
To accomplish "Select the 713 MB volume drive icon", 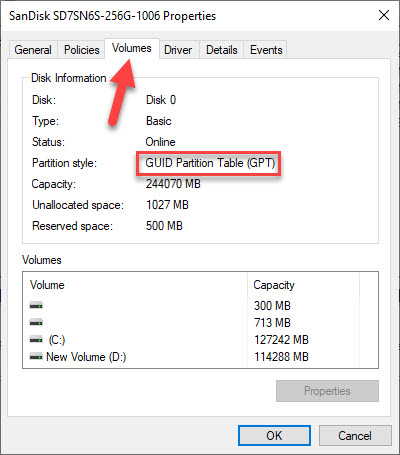I will [36, 322].
